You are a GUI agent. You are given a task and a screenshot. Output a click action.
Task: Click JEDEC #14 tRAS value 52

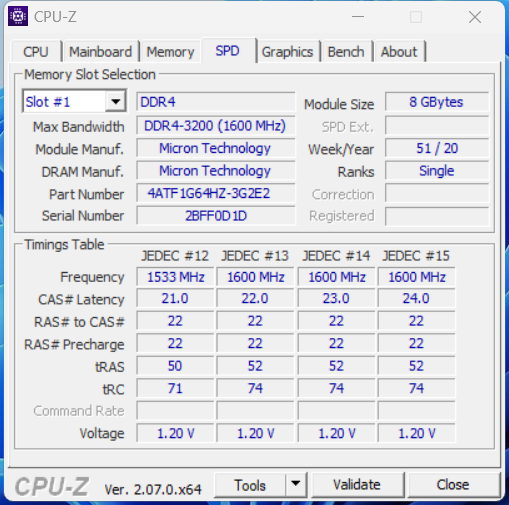tap(336, 366)
